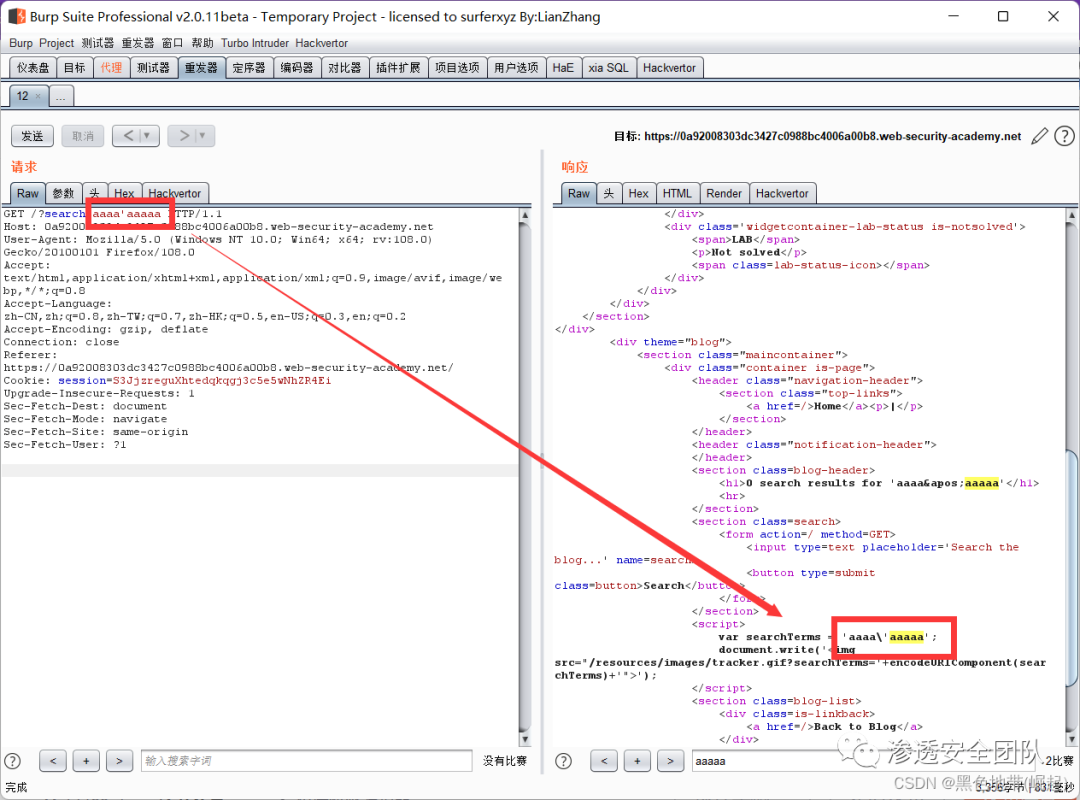Switch to the 代理 tab
This screenshot has width=1080, height=800.
[111, 68]
